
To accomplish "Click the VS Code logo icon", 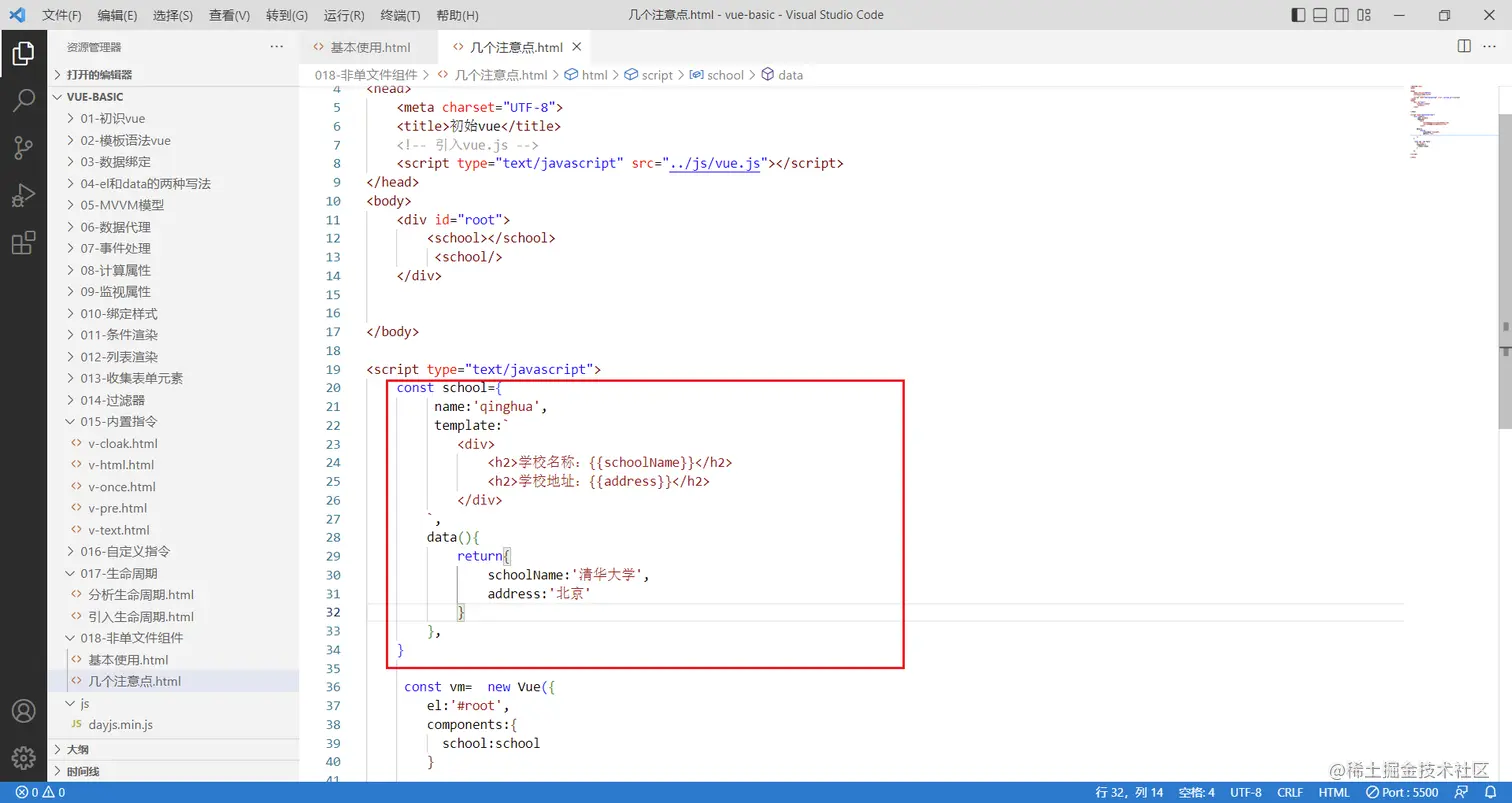I will (x=16, y=15).
